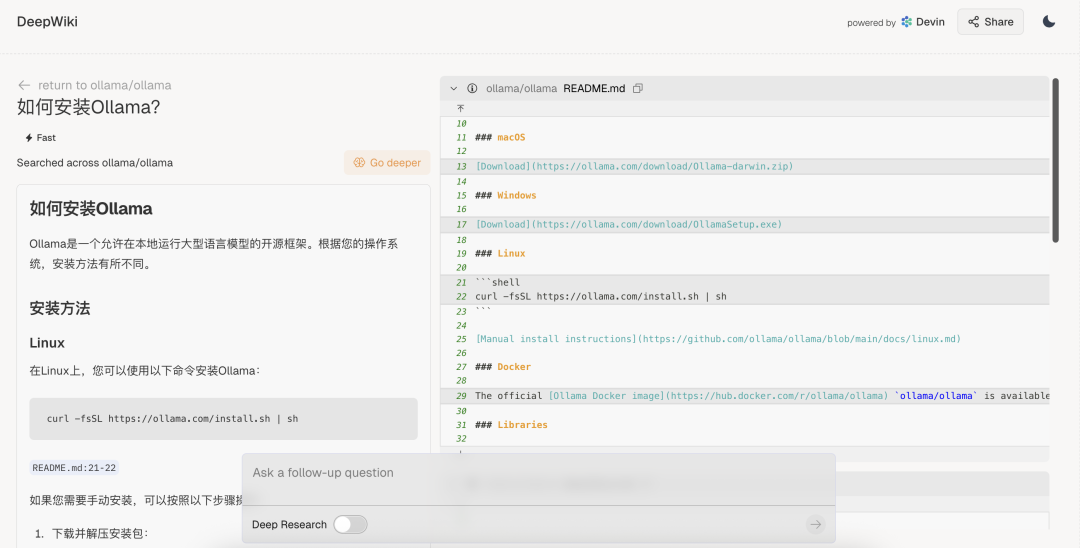
Task: Click the back arrow beside return link
Action: pos(24,85)
